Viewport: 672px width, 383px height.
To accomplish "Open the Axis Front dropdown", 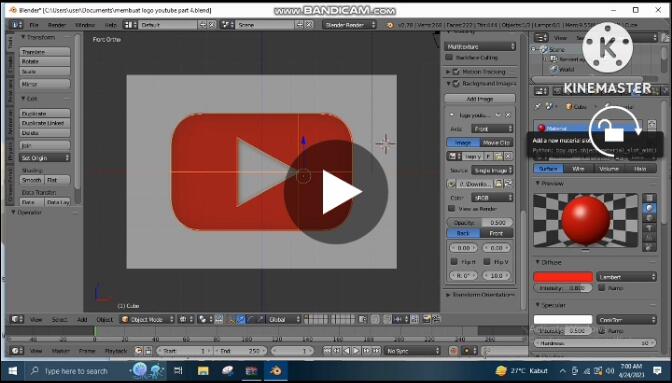I will point(492,129).
